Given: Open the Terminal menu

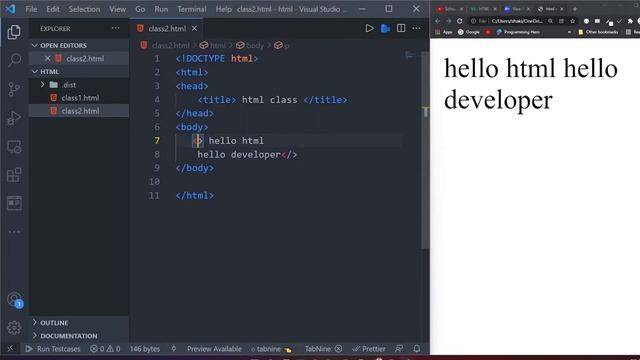Looking at the screenshot, I should 191,9.
